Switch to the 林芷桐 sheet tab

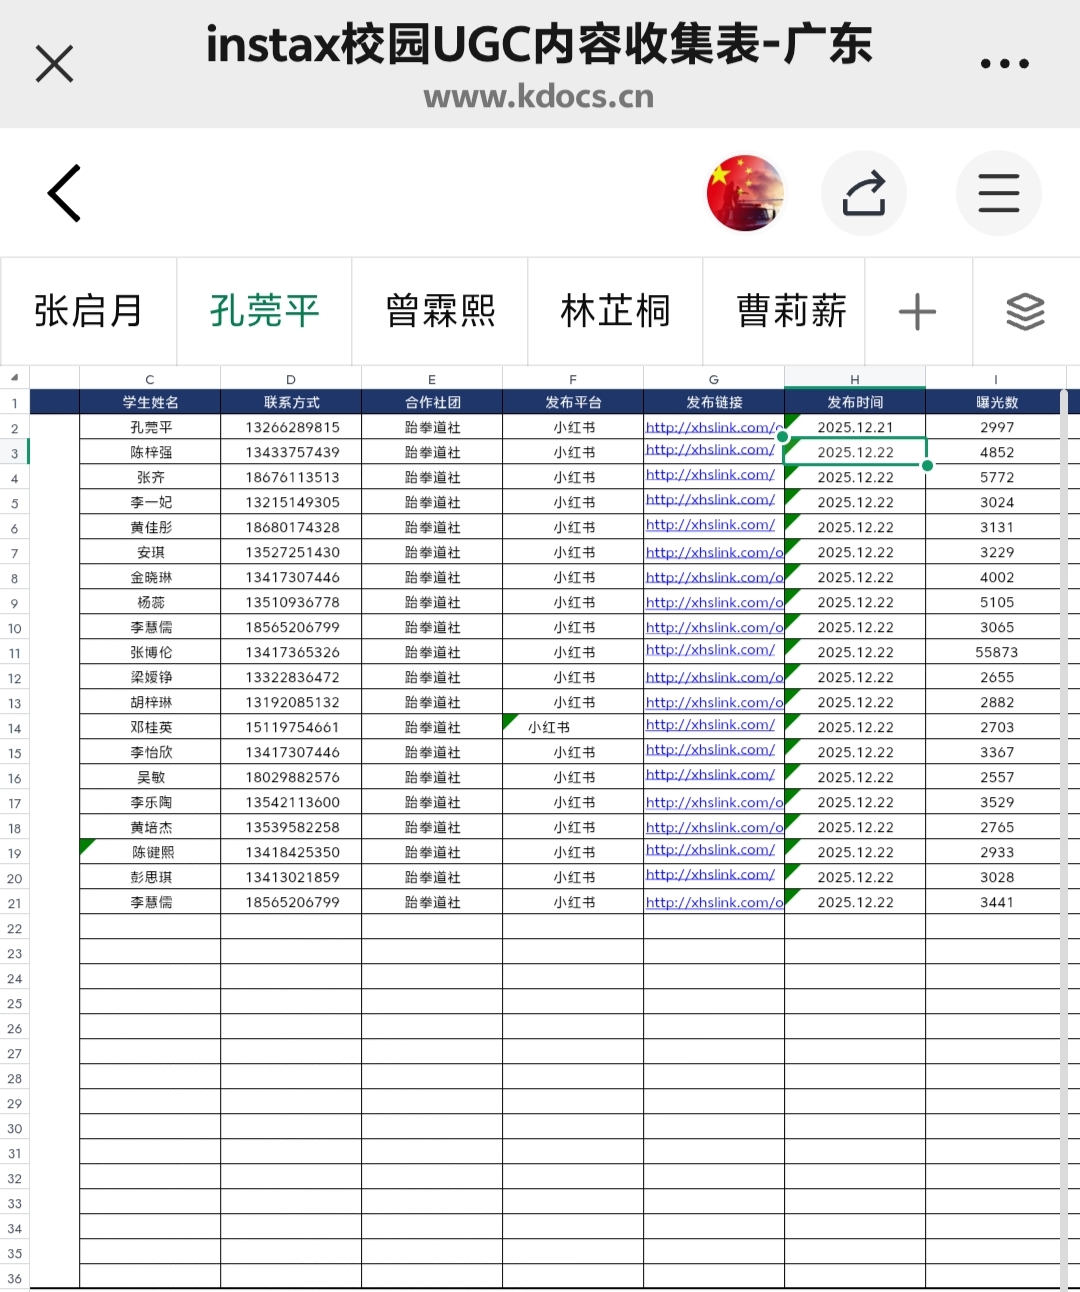(x=615, y=311)
